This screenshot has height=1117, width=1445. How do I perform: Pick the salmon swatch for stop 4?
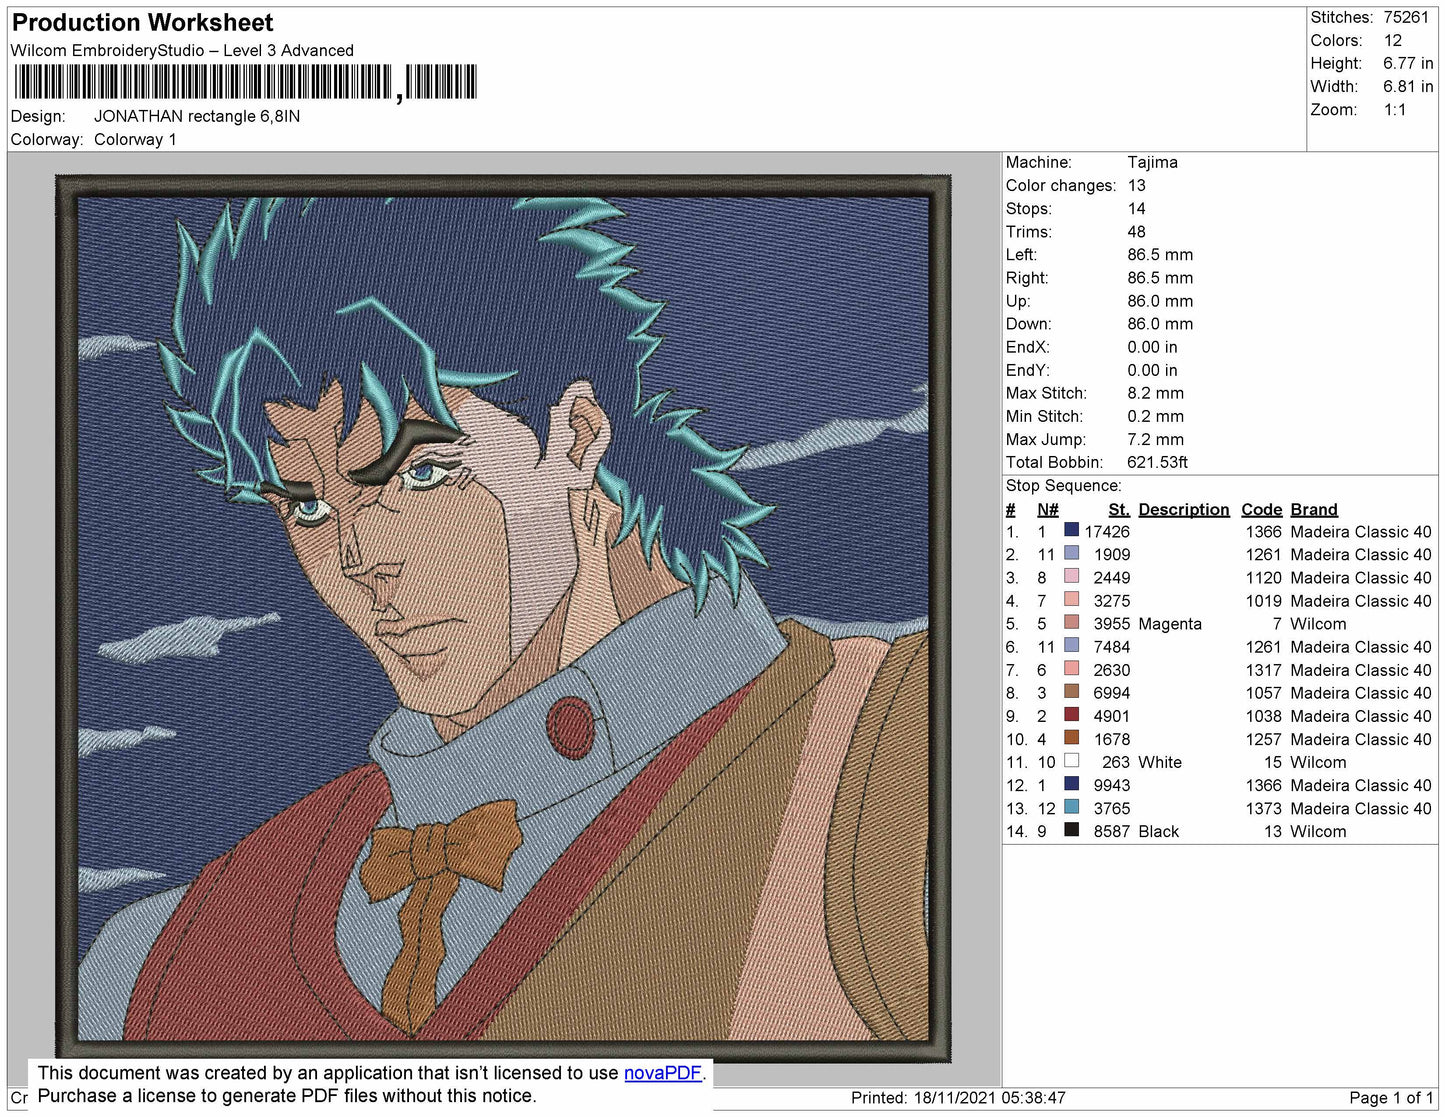(x=1072, y=599)
